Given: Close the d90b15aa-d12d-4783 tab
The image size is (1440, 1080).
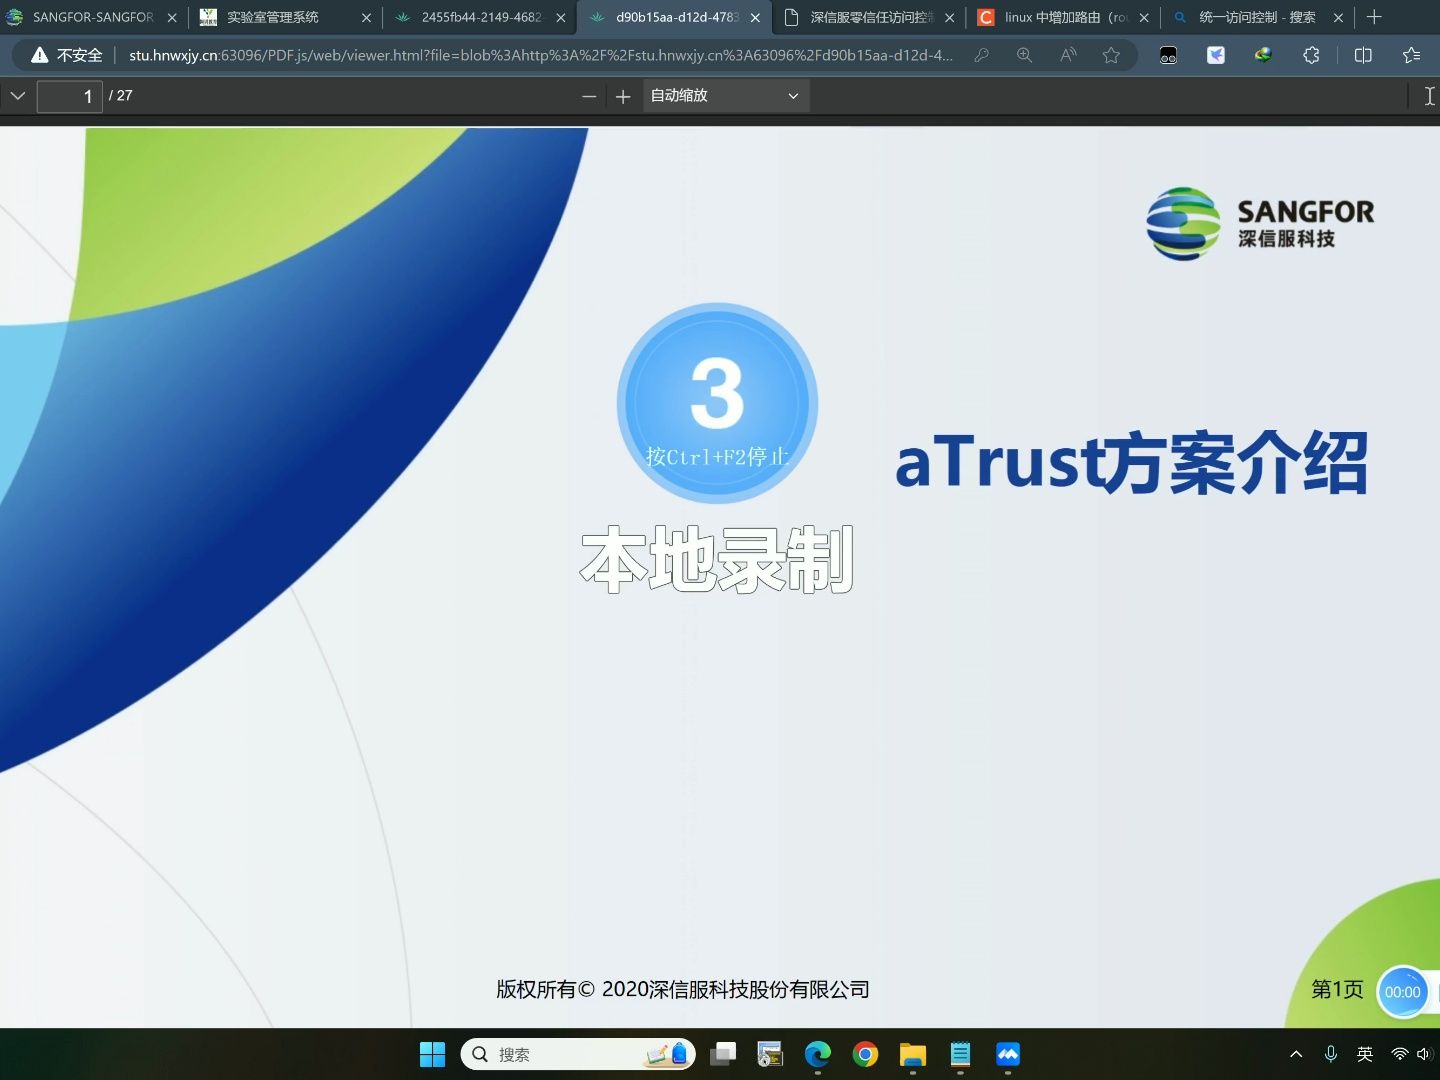Looking at the screenshot, I should click(755, 18).
